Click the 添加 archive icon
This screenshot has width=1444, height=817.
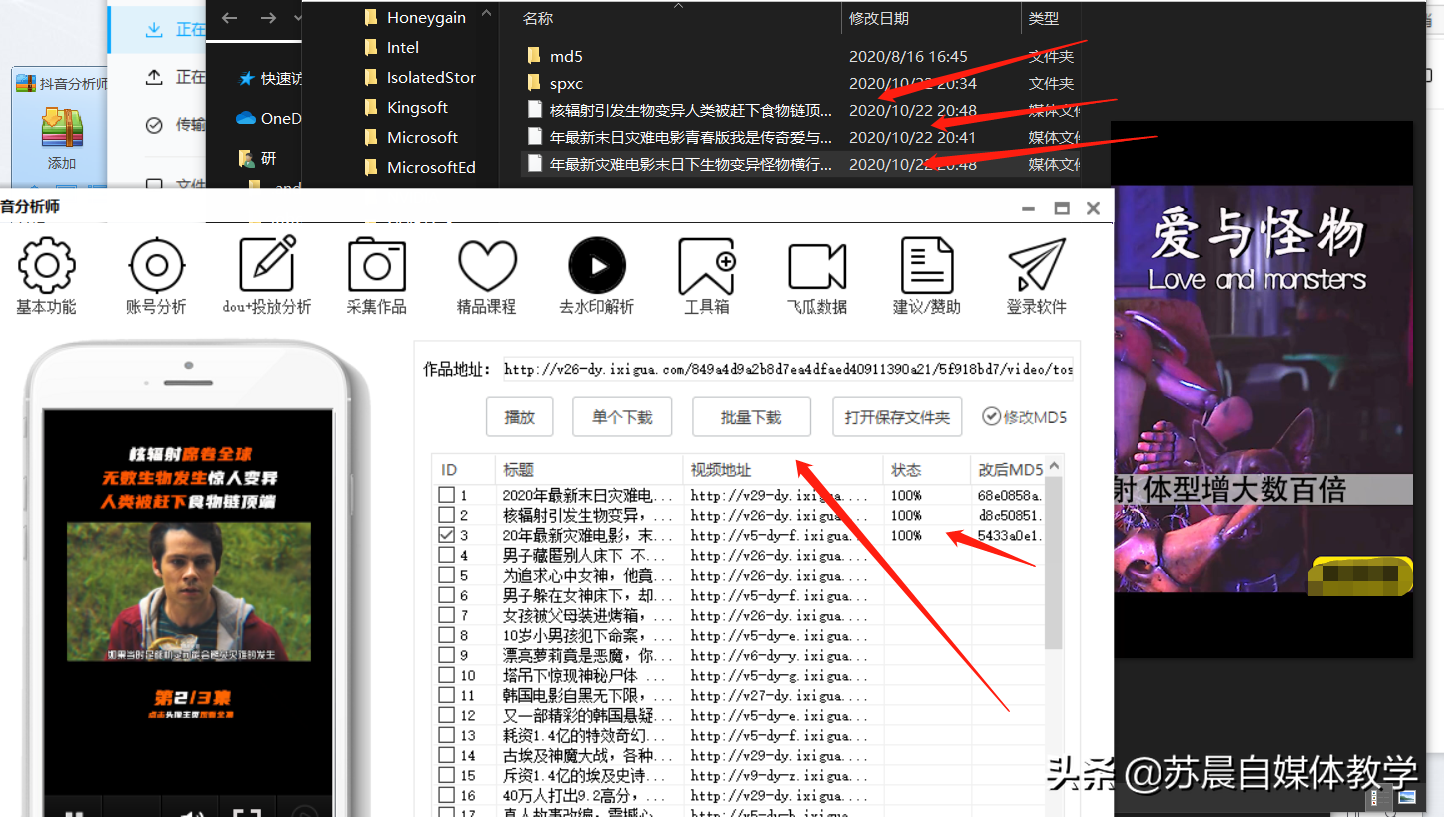pos(61,130)
